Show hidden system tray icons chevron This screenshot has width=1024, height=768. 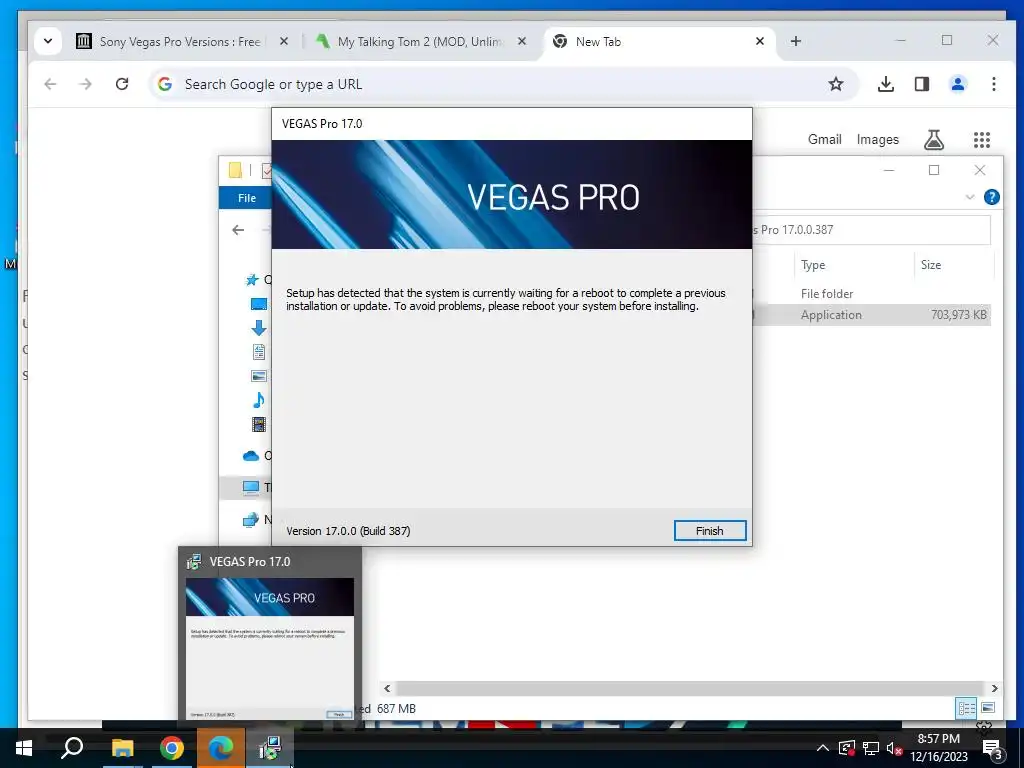click(x=823, y=748)
